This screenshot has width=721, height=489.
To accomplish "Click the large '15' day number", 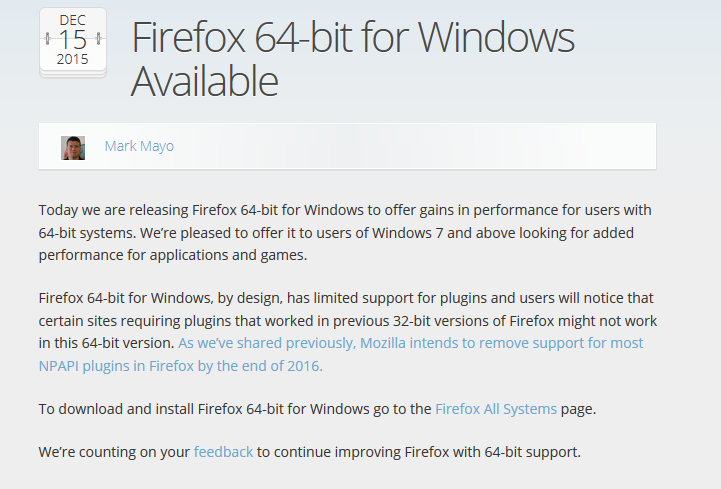I will (x=73, y=40).
